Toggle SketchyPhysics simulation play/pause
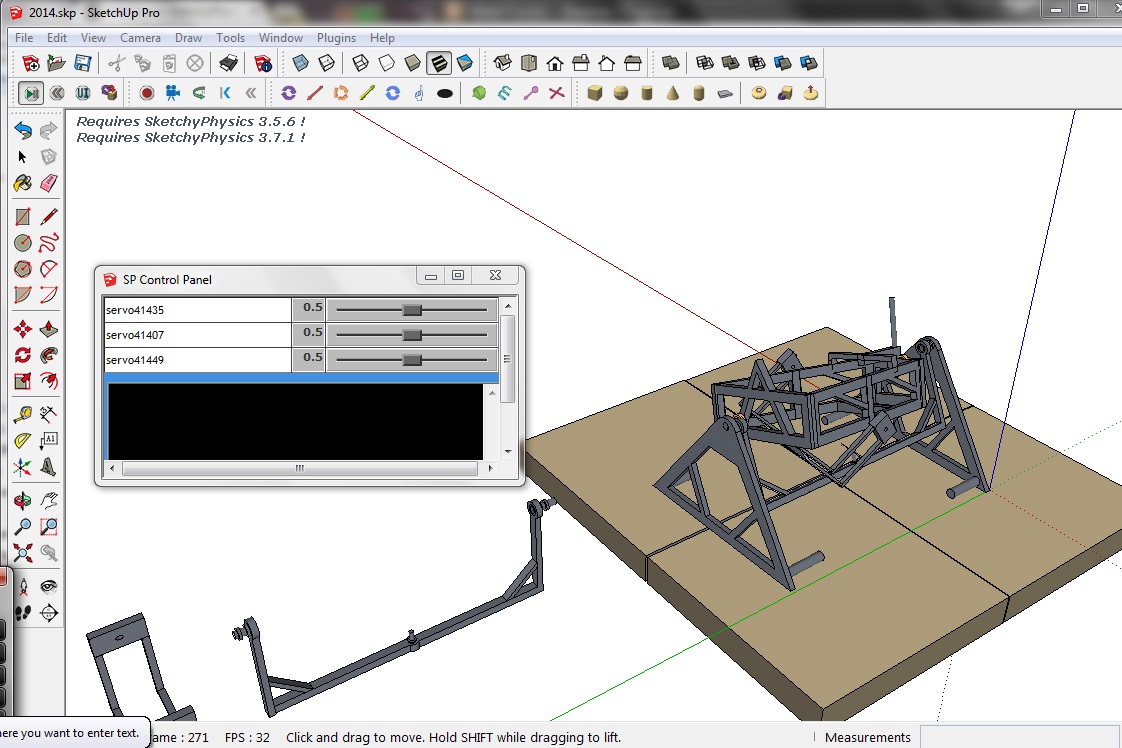The height and width of the screenshot is (748, 1122). [x=31, y=93]
